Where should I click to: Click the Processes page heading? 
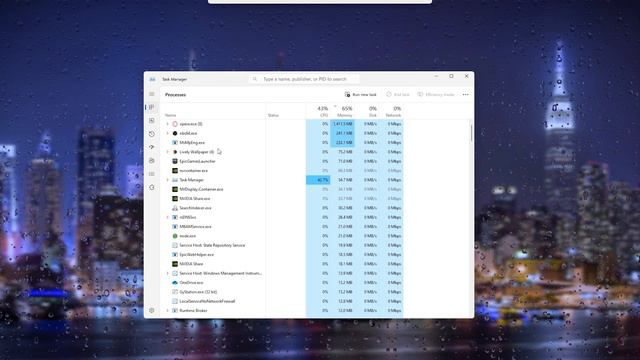pos(176,95)
